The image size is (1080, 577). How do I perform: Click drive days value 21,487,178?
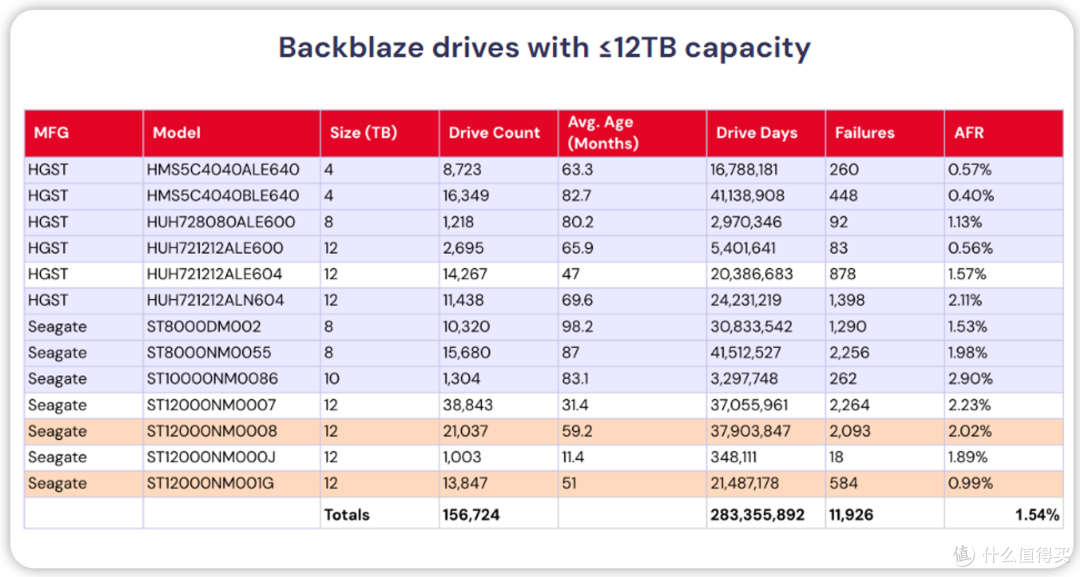tap(745, 483)
